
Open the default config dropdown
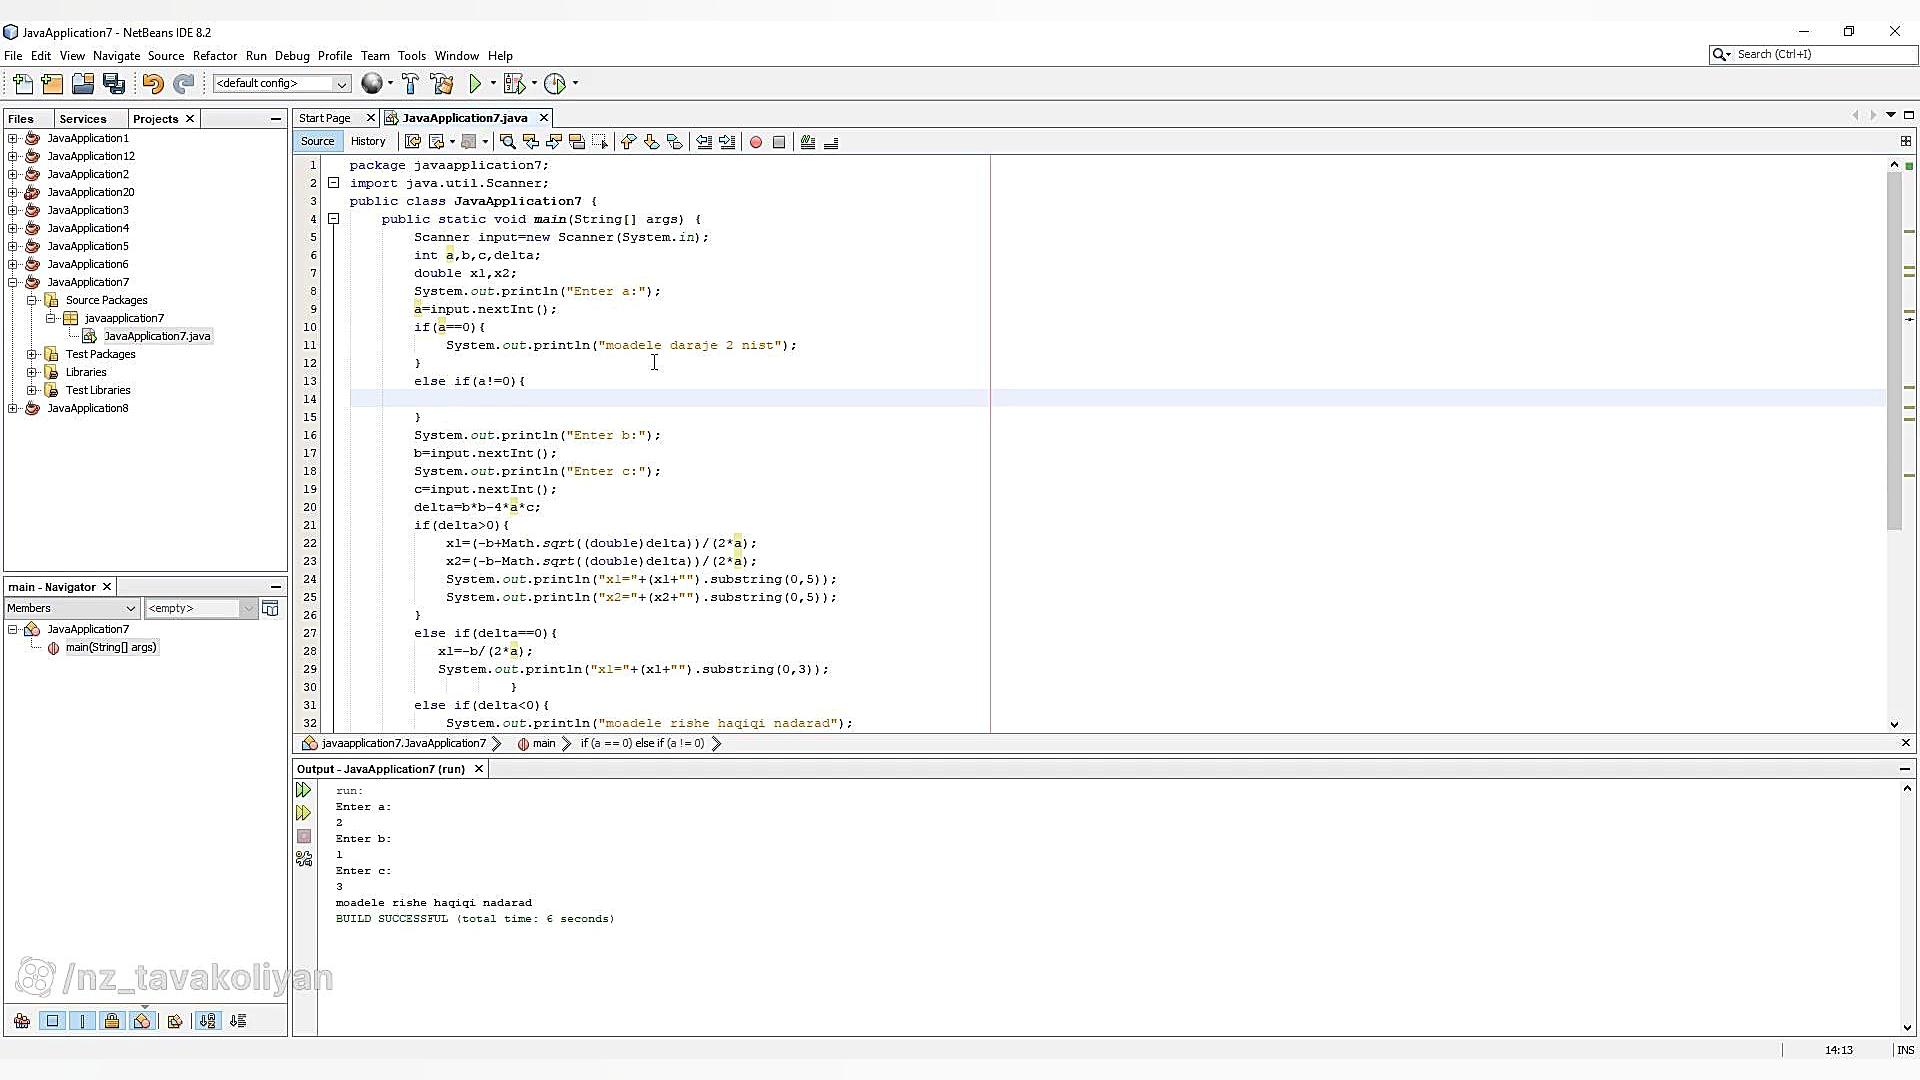[281, 84]
